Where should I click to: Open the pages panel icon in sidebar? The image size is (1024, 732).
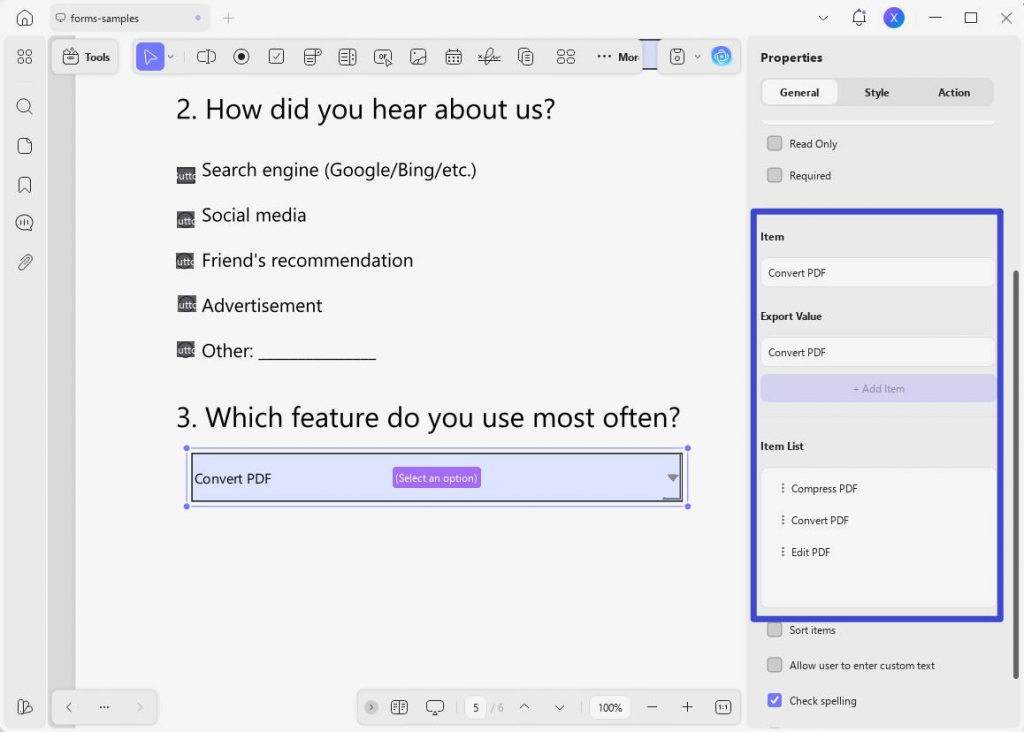click(x=25, y=146)
